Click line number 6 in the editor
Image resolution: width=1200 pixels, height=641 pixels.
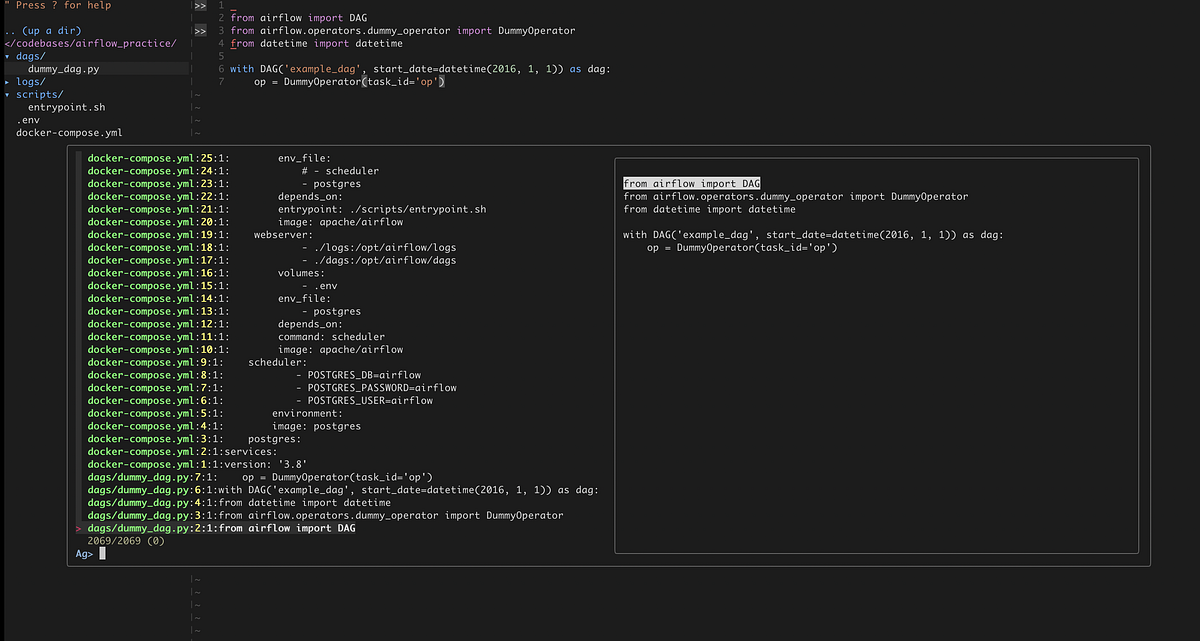221,68
